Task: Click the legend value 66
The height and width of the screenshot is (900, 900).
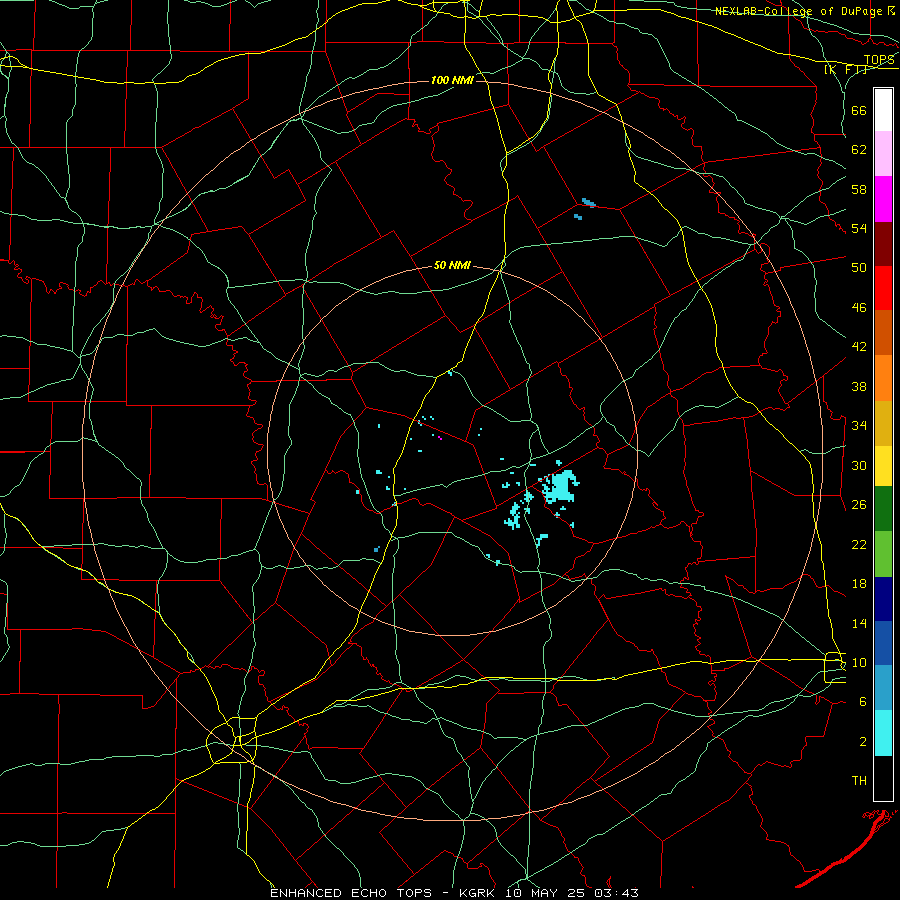Action: pyautogui.click(x=859, y=110)
